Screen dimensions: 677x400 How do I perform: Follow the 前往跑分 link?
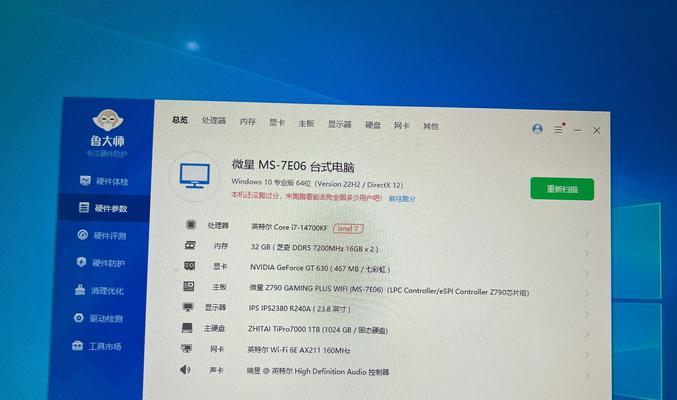[x=402, y=199]
